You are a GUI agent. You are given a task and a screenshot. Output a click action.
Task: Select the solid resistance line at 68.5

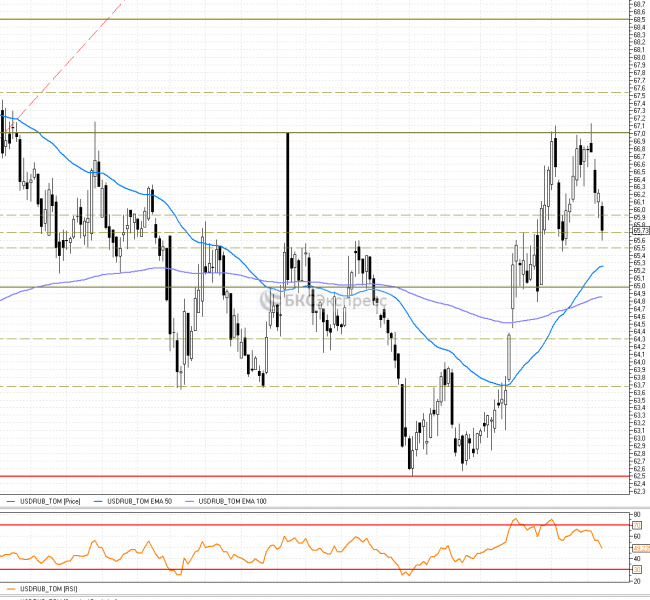point(300,19)
